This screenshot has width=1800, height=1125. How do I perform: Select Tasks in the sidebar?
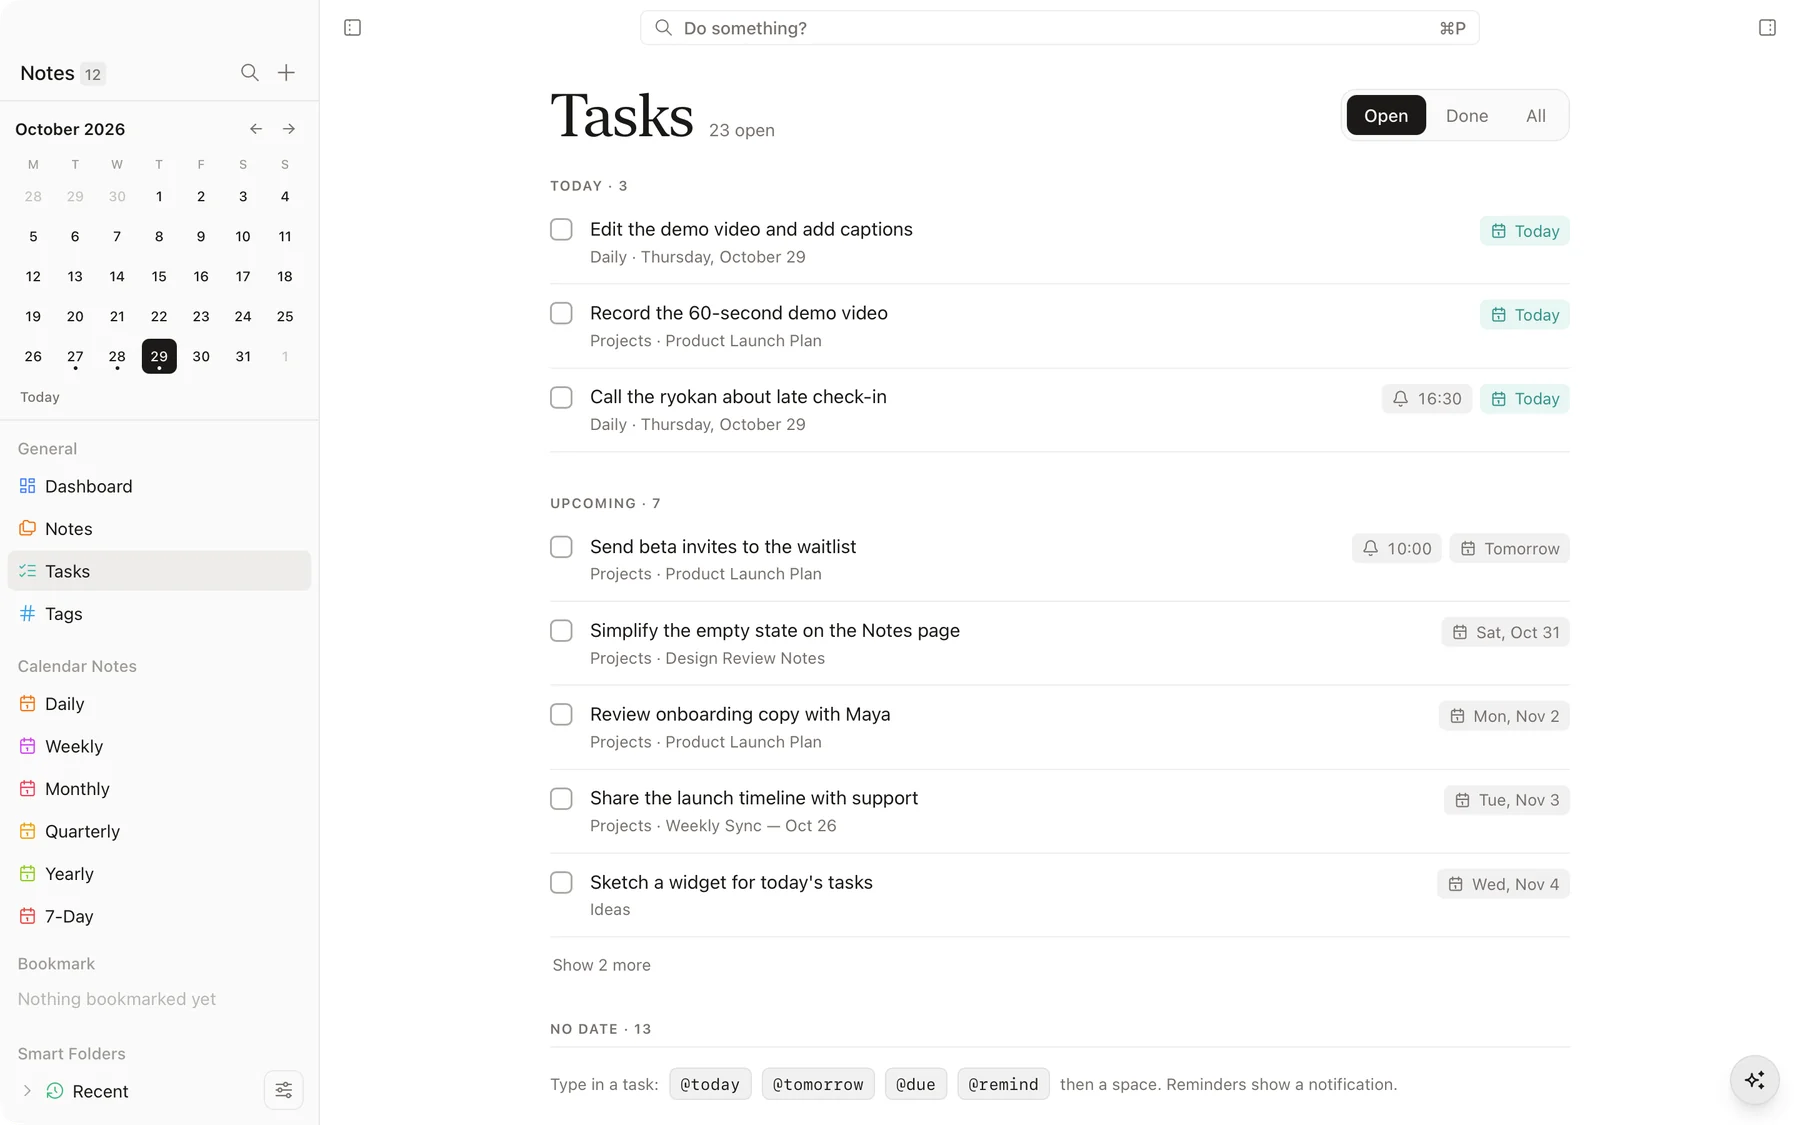coord(160,571)
